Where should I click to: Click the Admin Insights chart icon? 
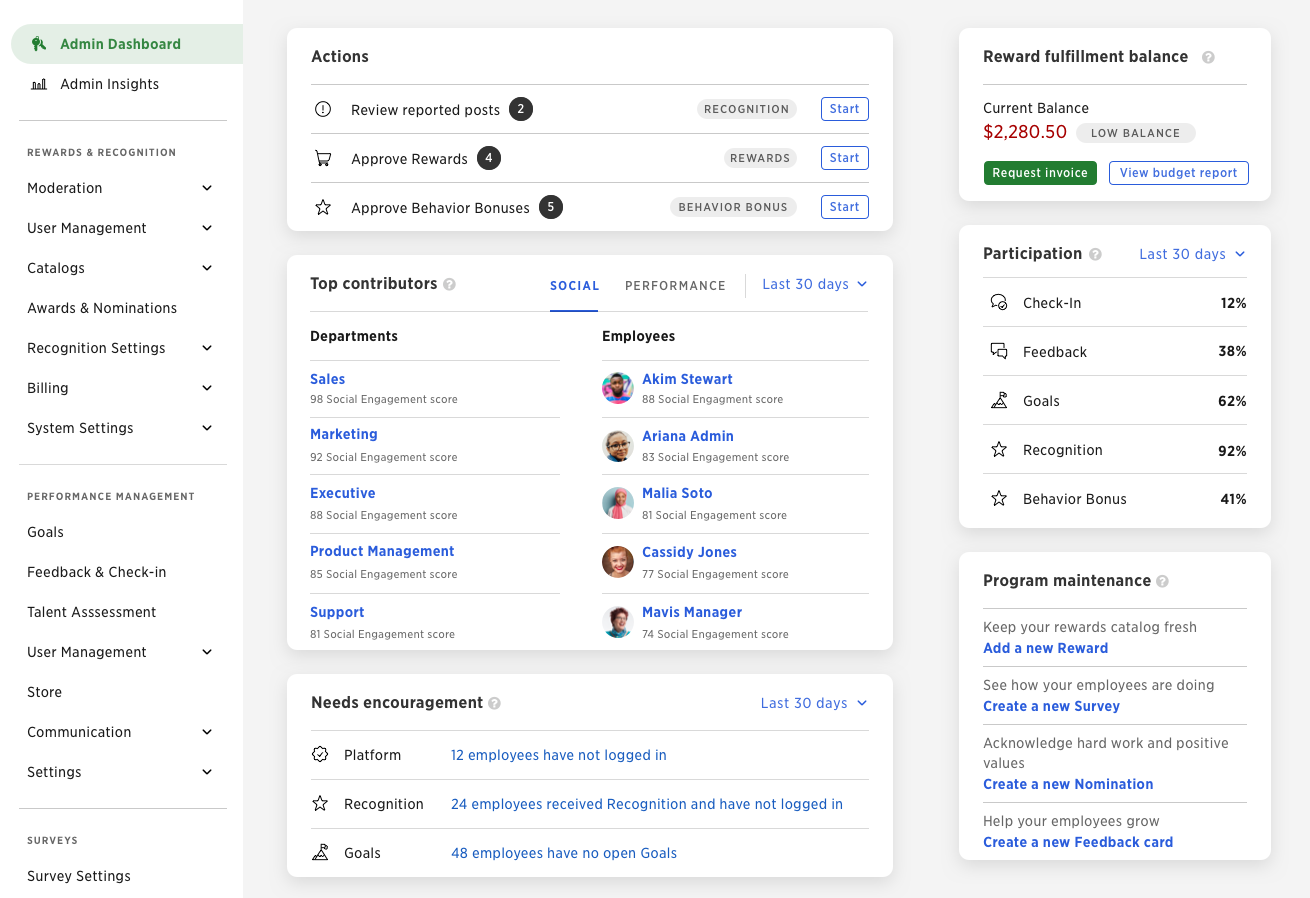39,85
